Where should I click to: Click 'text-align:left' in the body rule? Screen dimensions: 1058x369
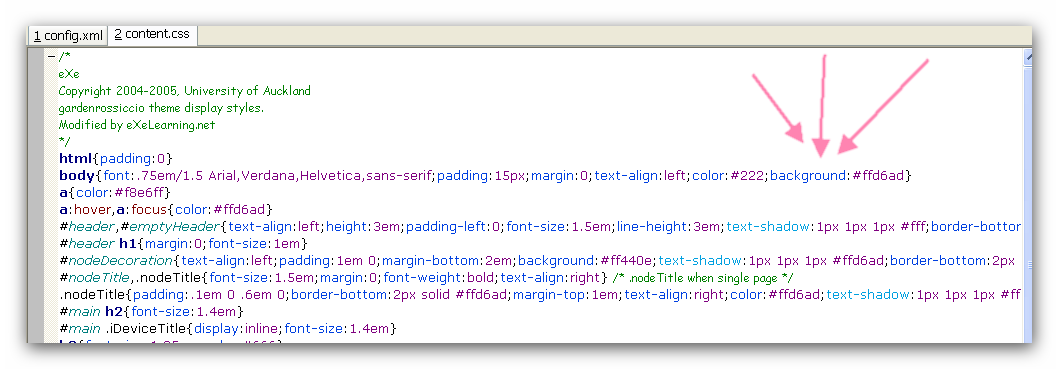[640, 176]
